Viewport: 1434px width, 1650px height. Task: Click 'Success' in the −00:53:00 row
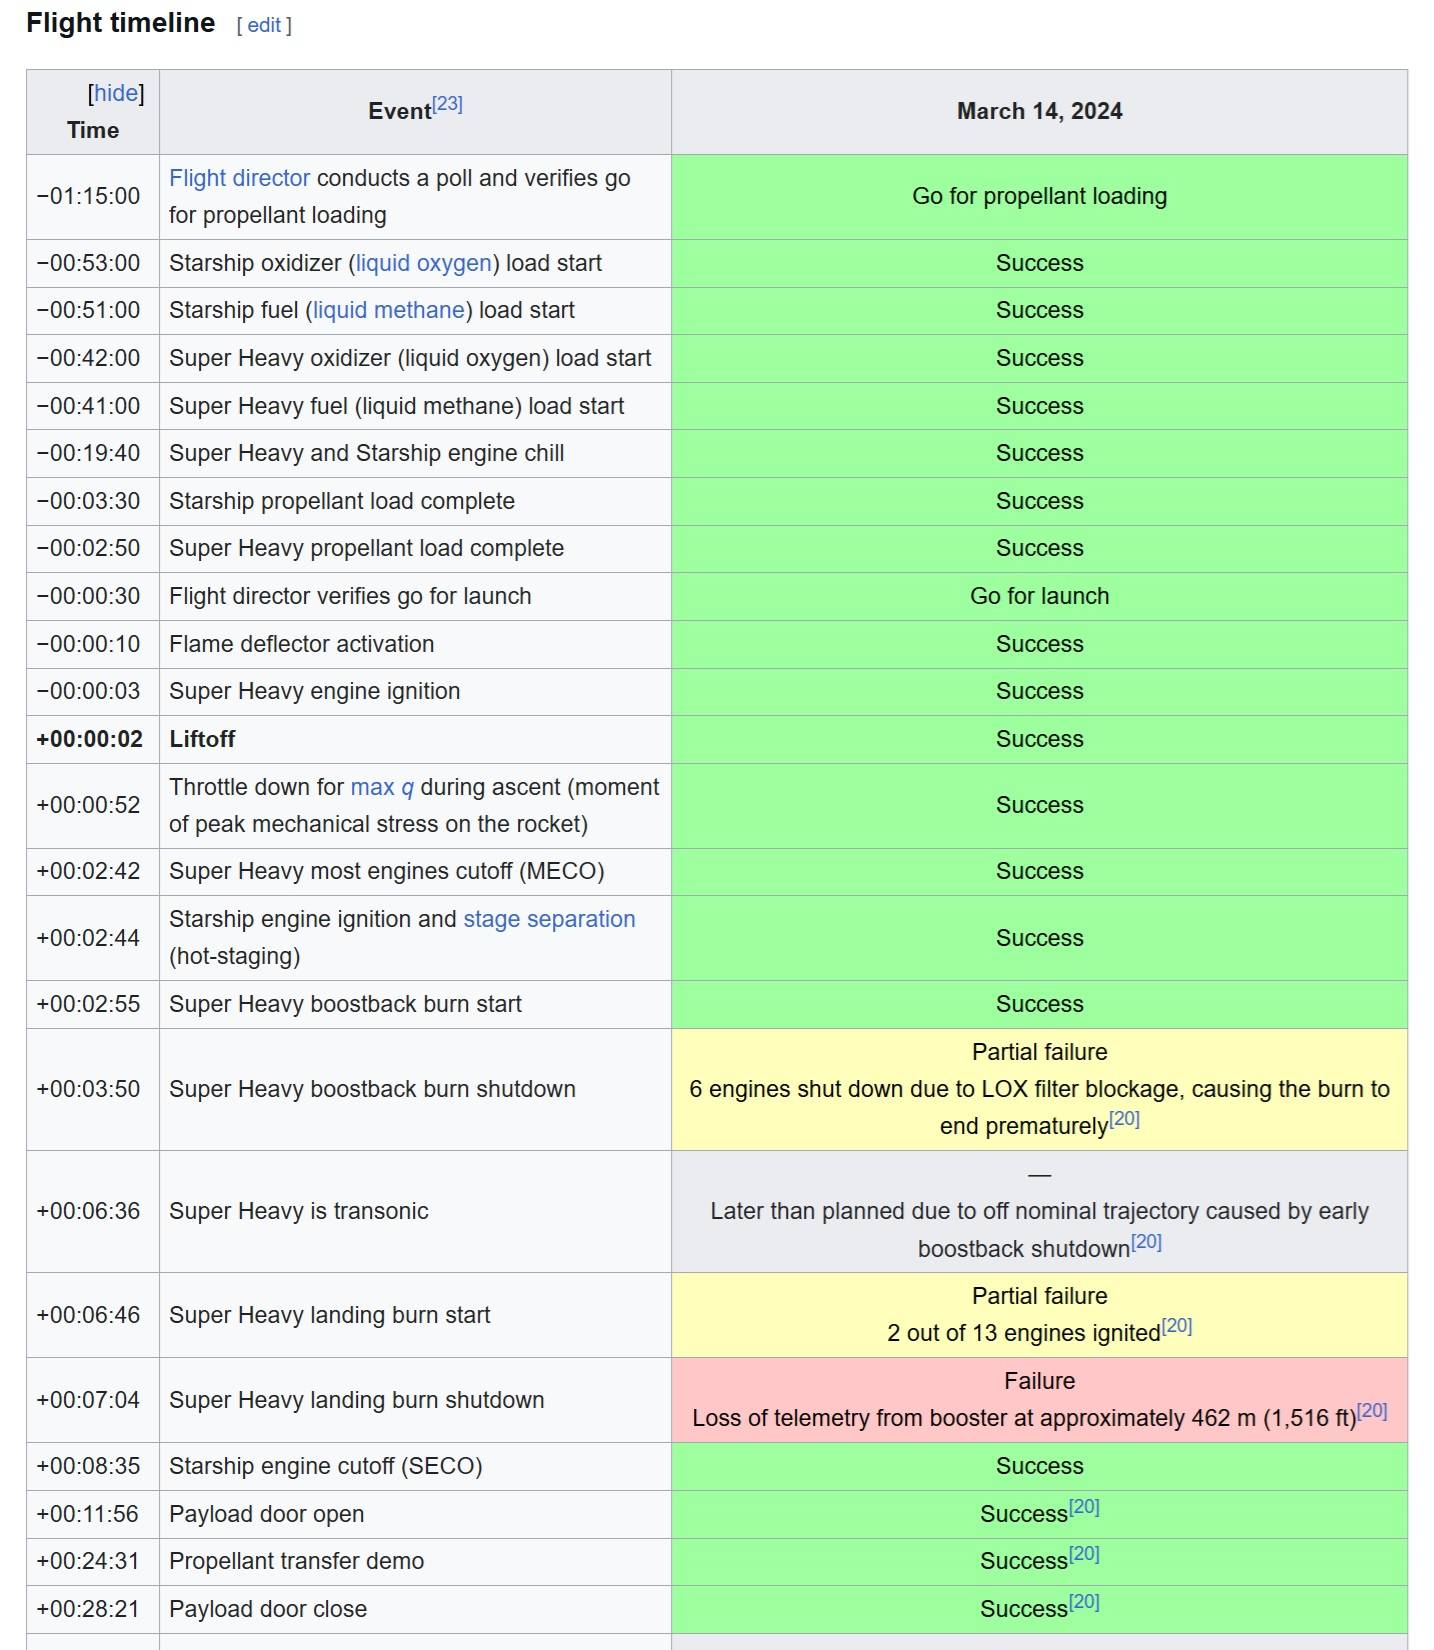tap(1039, 263)
